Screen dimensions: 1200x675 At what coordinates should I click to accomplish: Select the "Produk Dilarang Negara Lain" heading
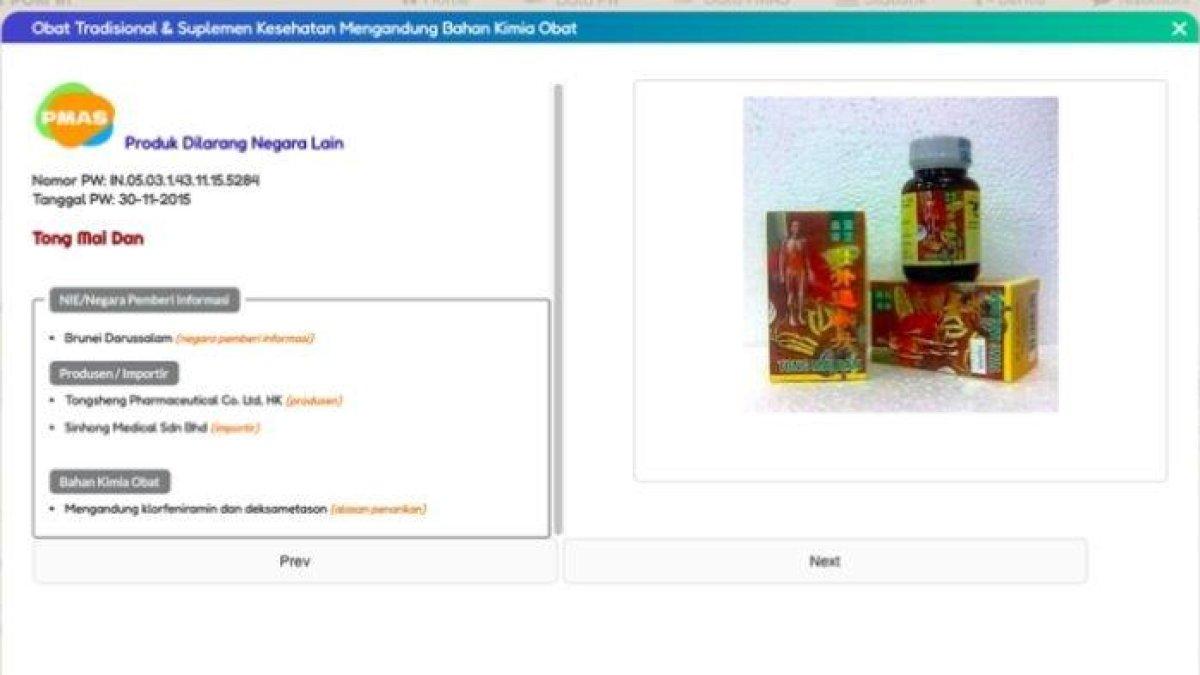(234, 143)
